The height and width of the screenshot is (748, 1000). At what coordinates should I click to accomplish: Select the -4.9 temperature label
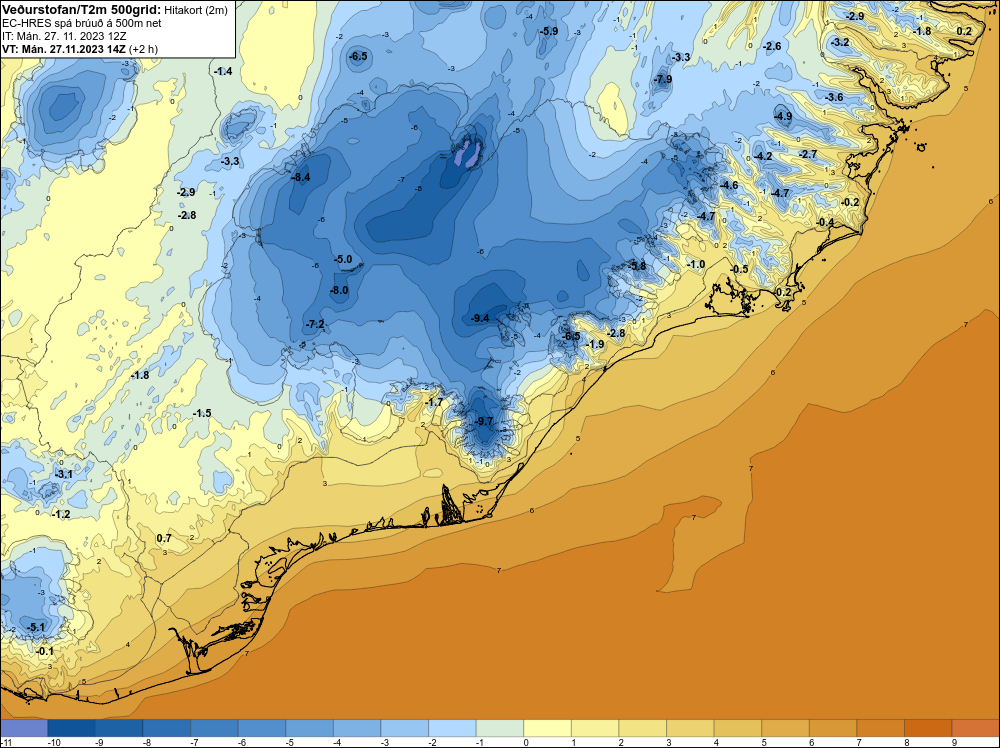(783, 117)
